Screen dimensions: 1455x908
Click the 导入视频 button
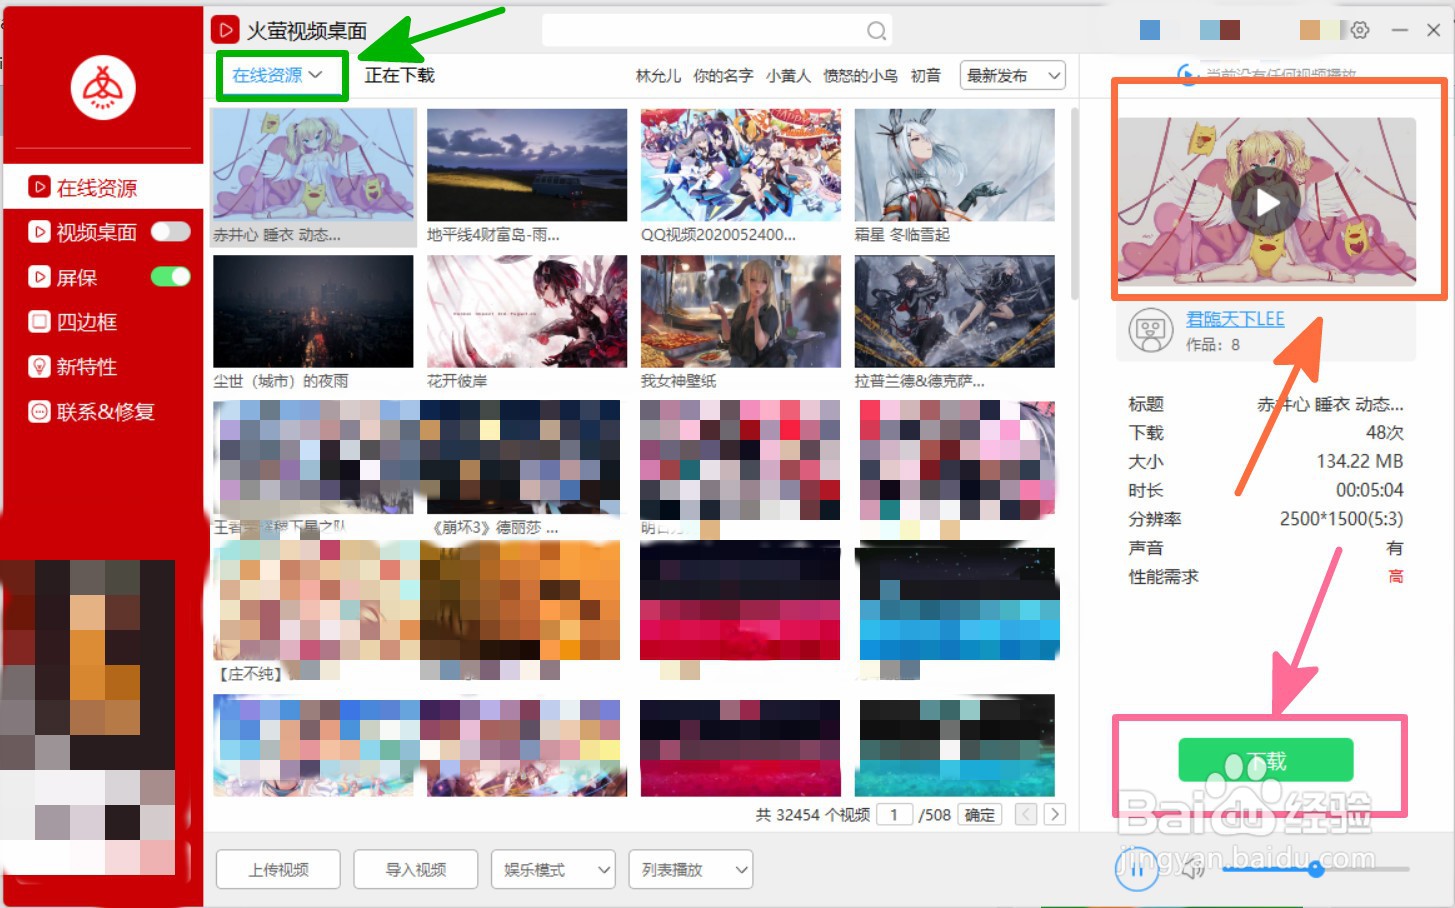(x=415, y=870)
